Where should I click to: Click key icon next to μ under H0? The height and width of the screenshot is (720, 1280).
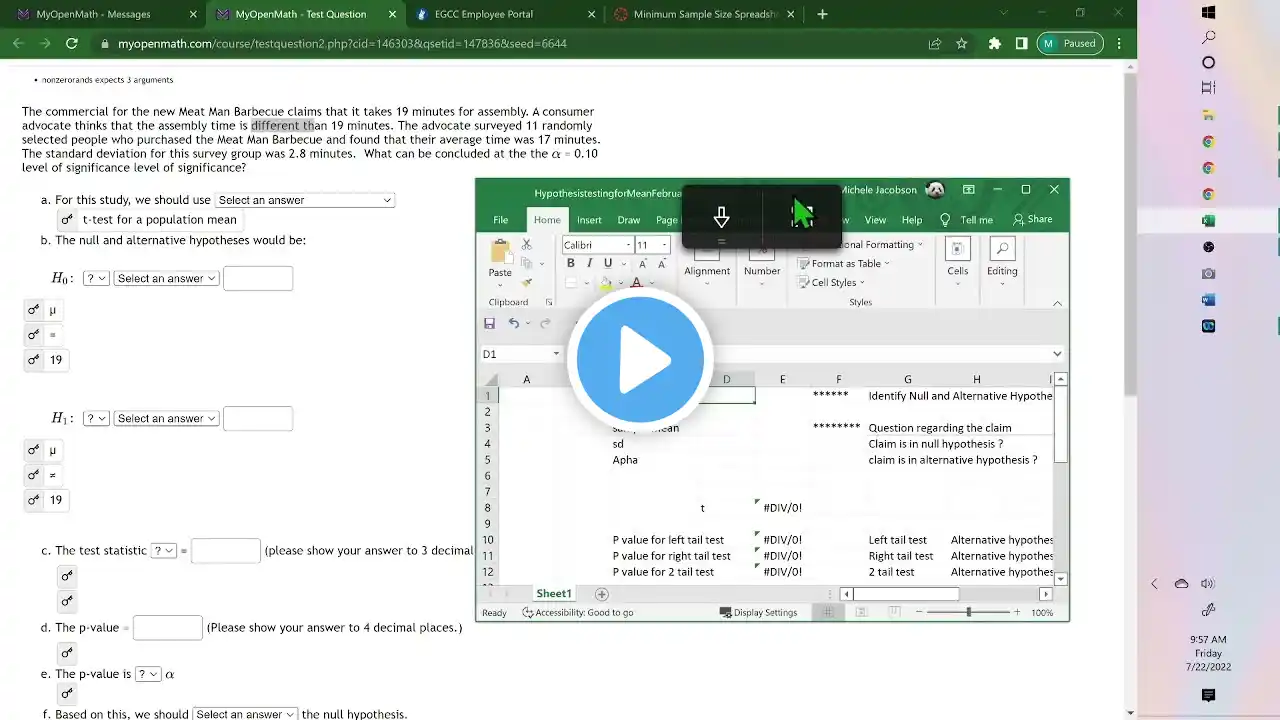click(34, 310)
